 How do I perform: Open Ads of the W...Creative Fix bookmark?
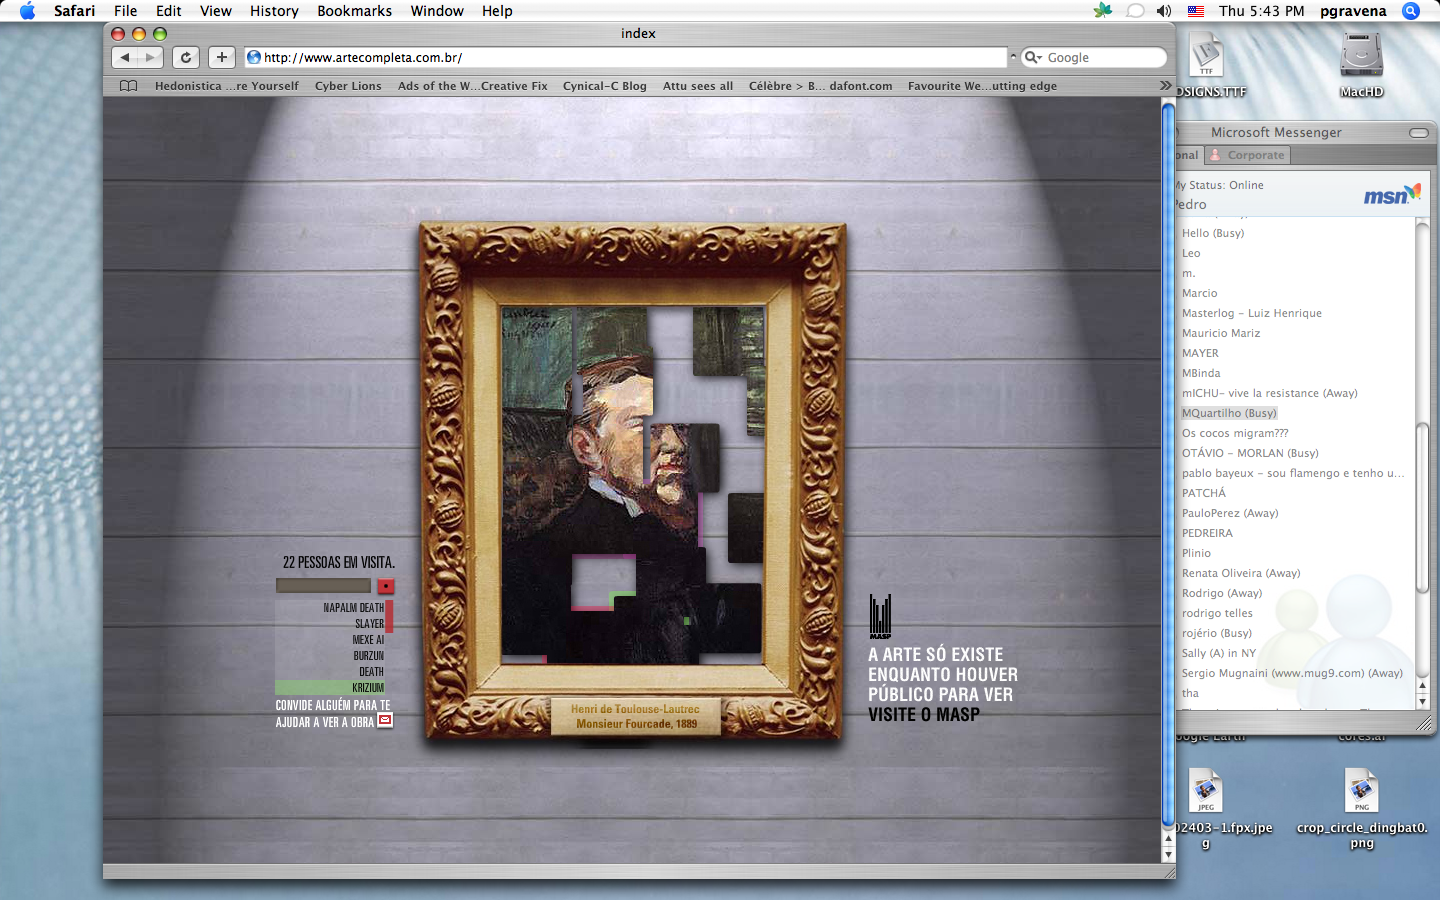(473, 86)
